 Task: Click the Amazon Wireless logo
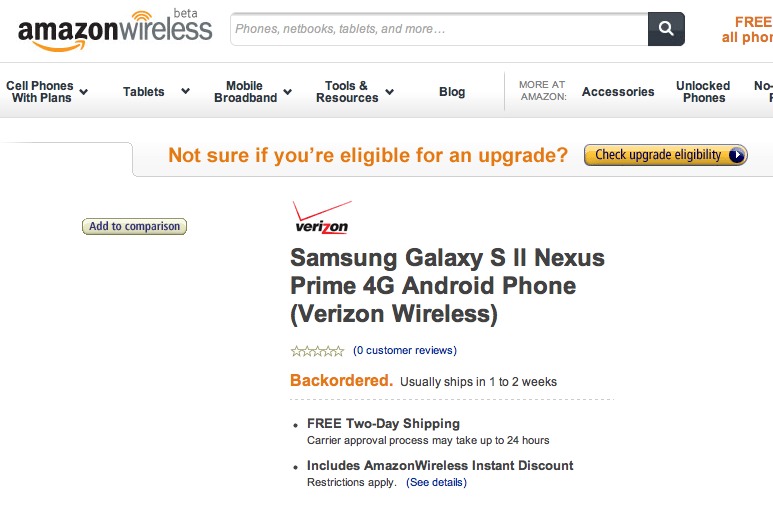click(x=115, y=31)
